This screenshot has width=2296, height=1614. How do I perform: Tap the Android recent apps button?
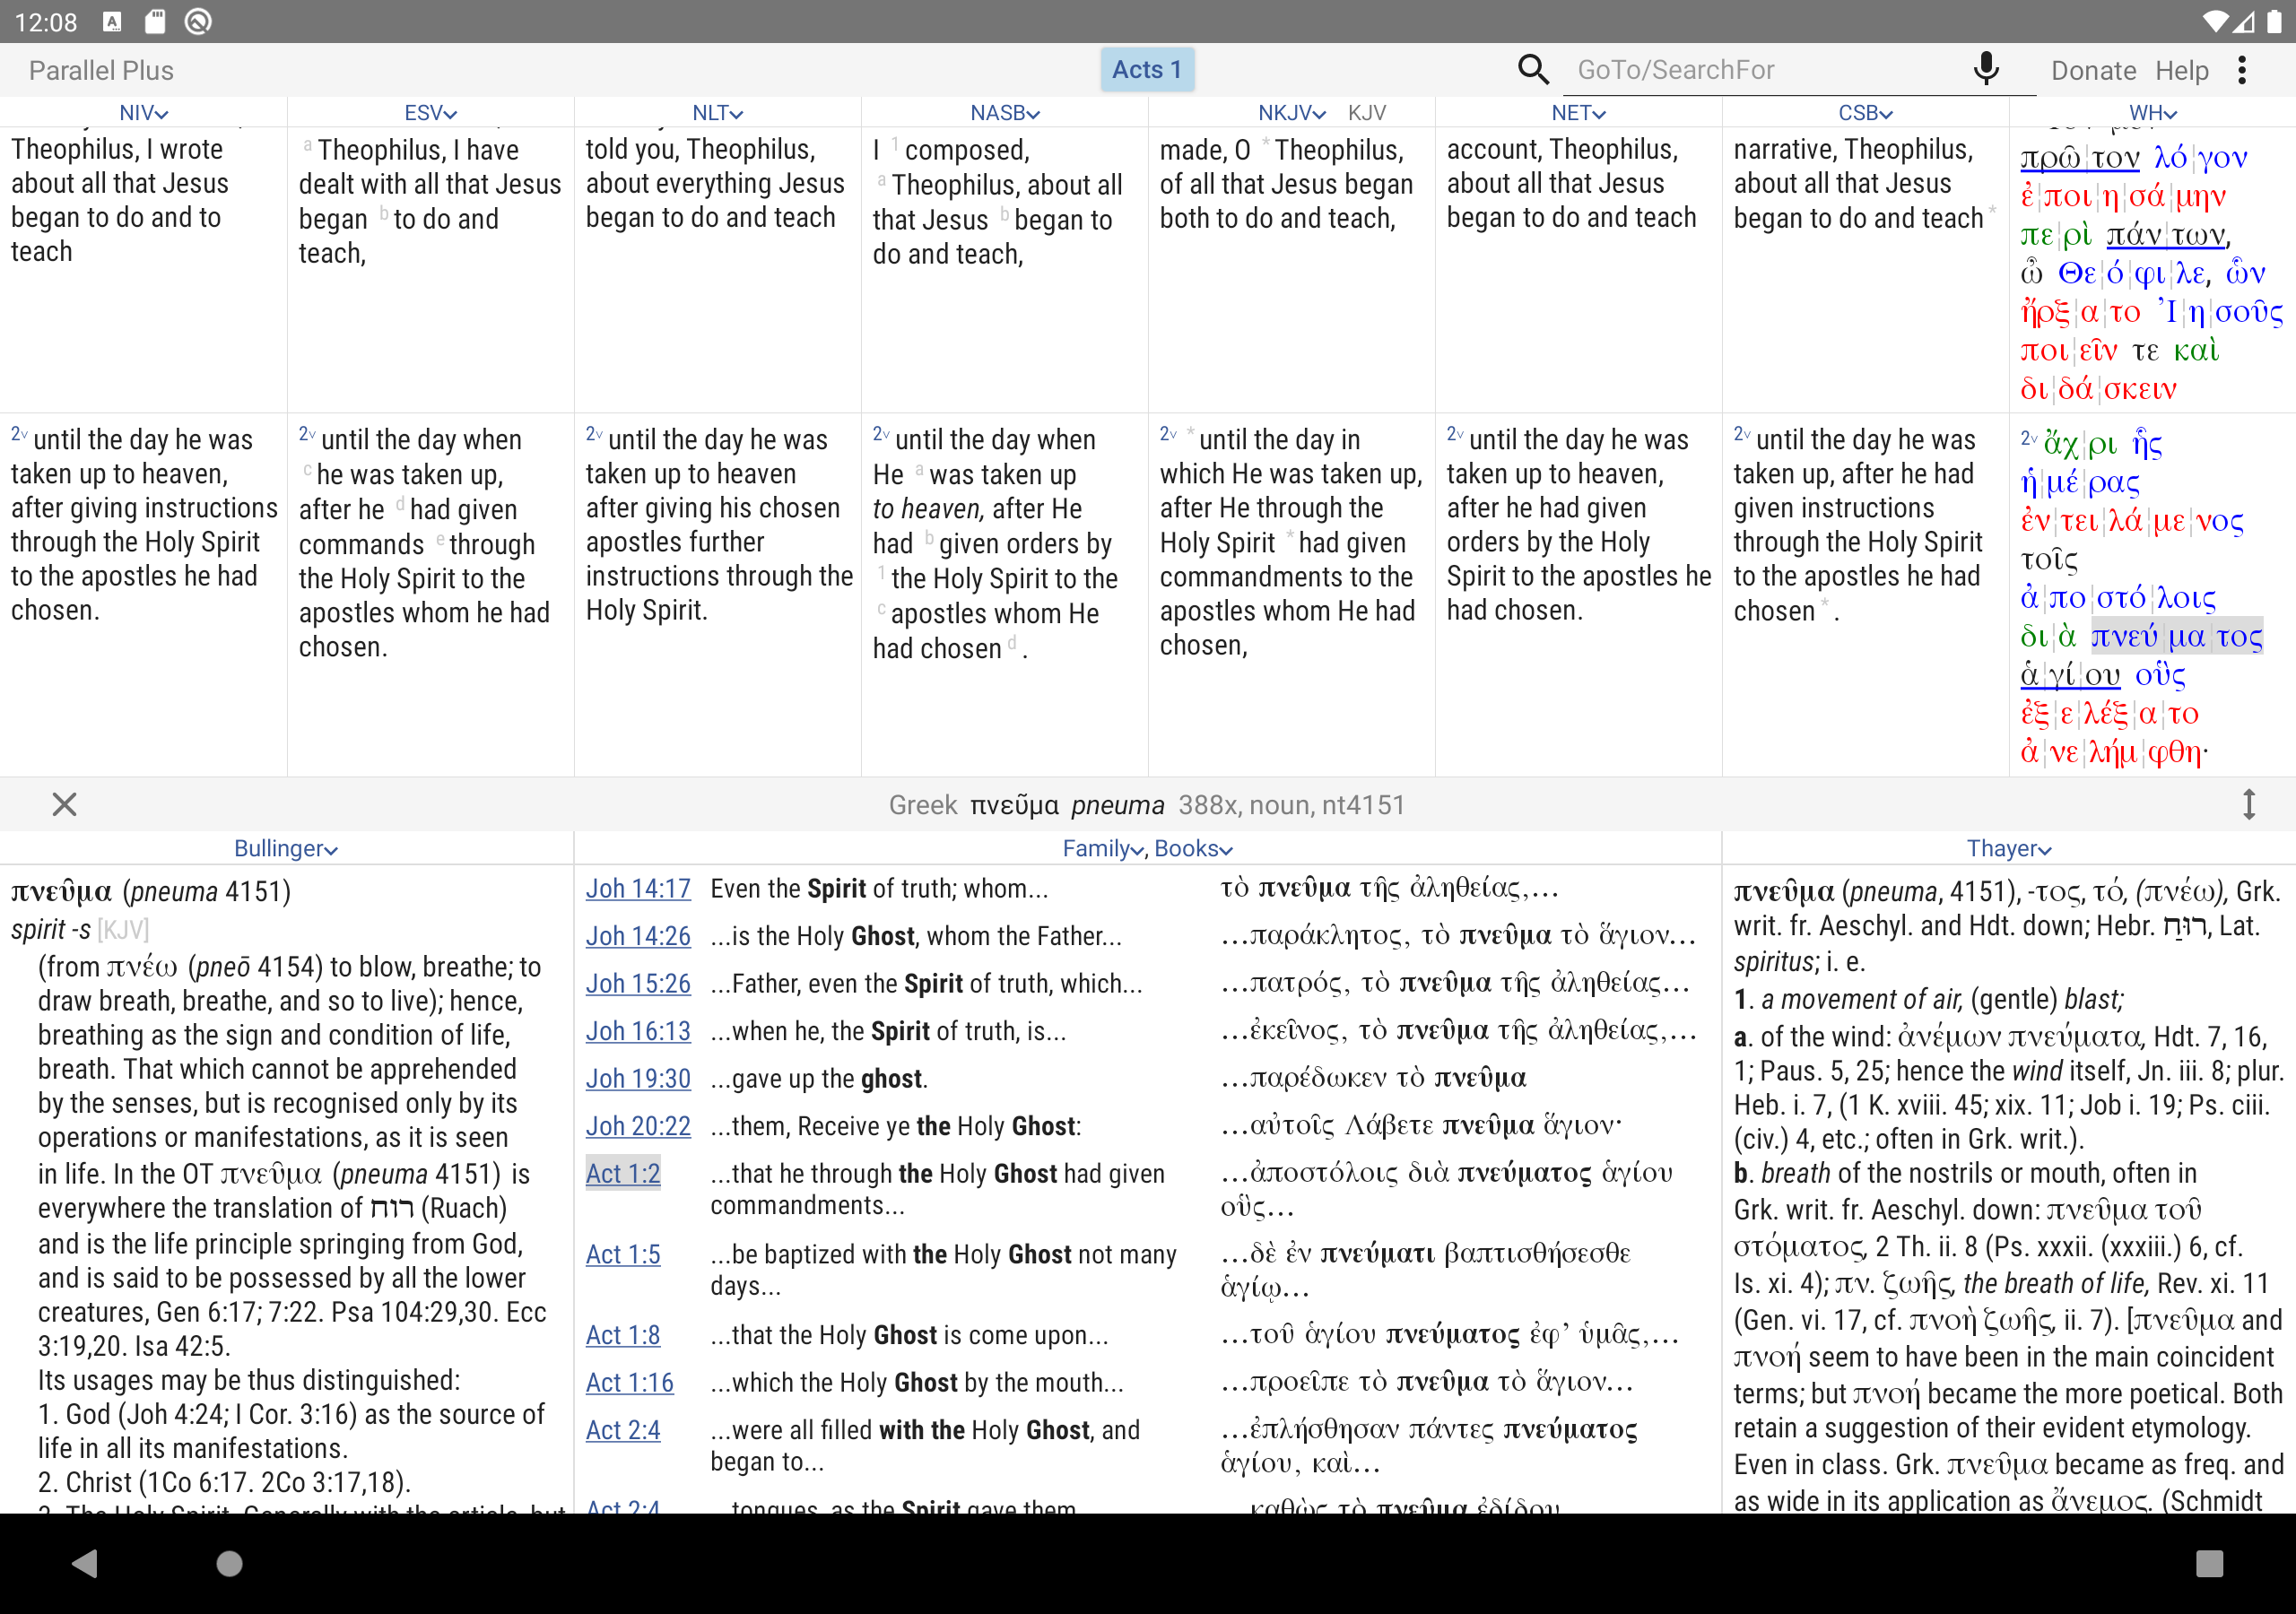coord(2209,1563)
